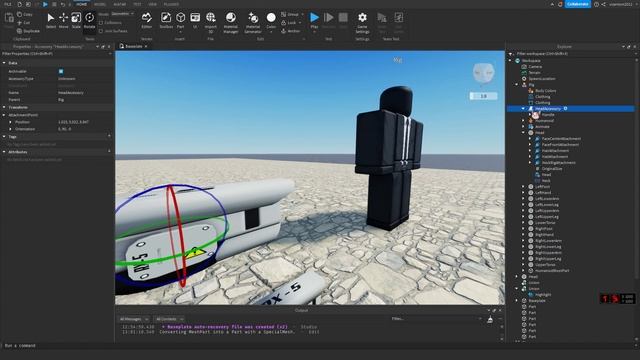
Task: Switch to the MODEL ribbon tab
Action: pyautogui.click(x=100, y=4)
